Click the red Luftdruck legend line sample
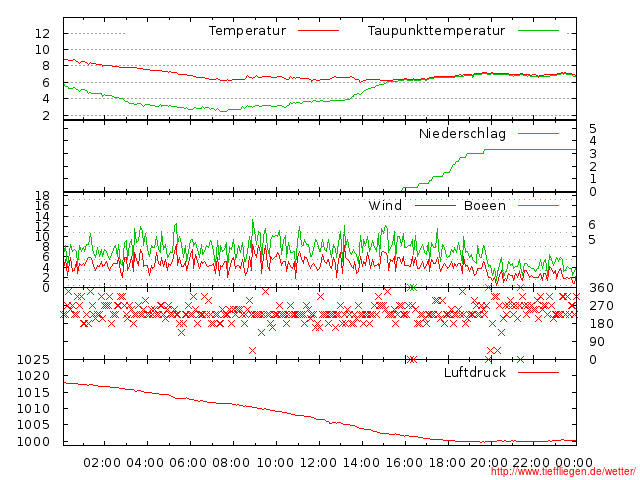Viewport: 640px width, 480px height. [538, 372]
